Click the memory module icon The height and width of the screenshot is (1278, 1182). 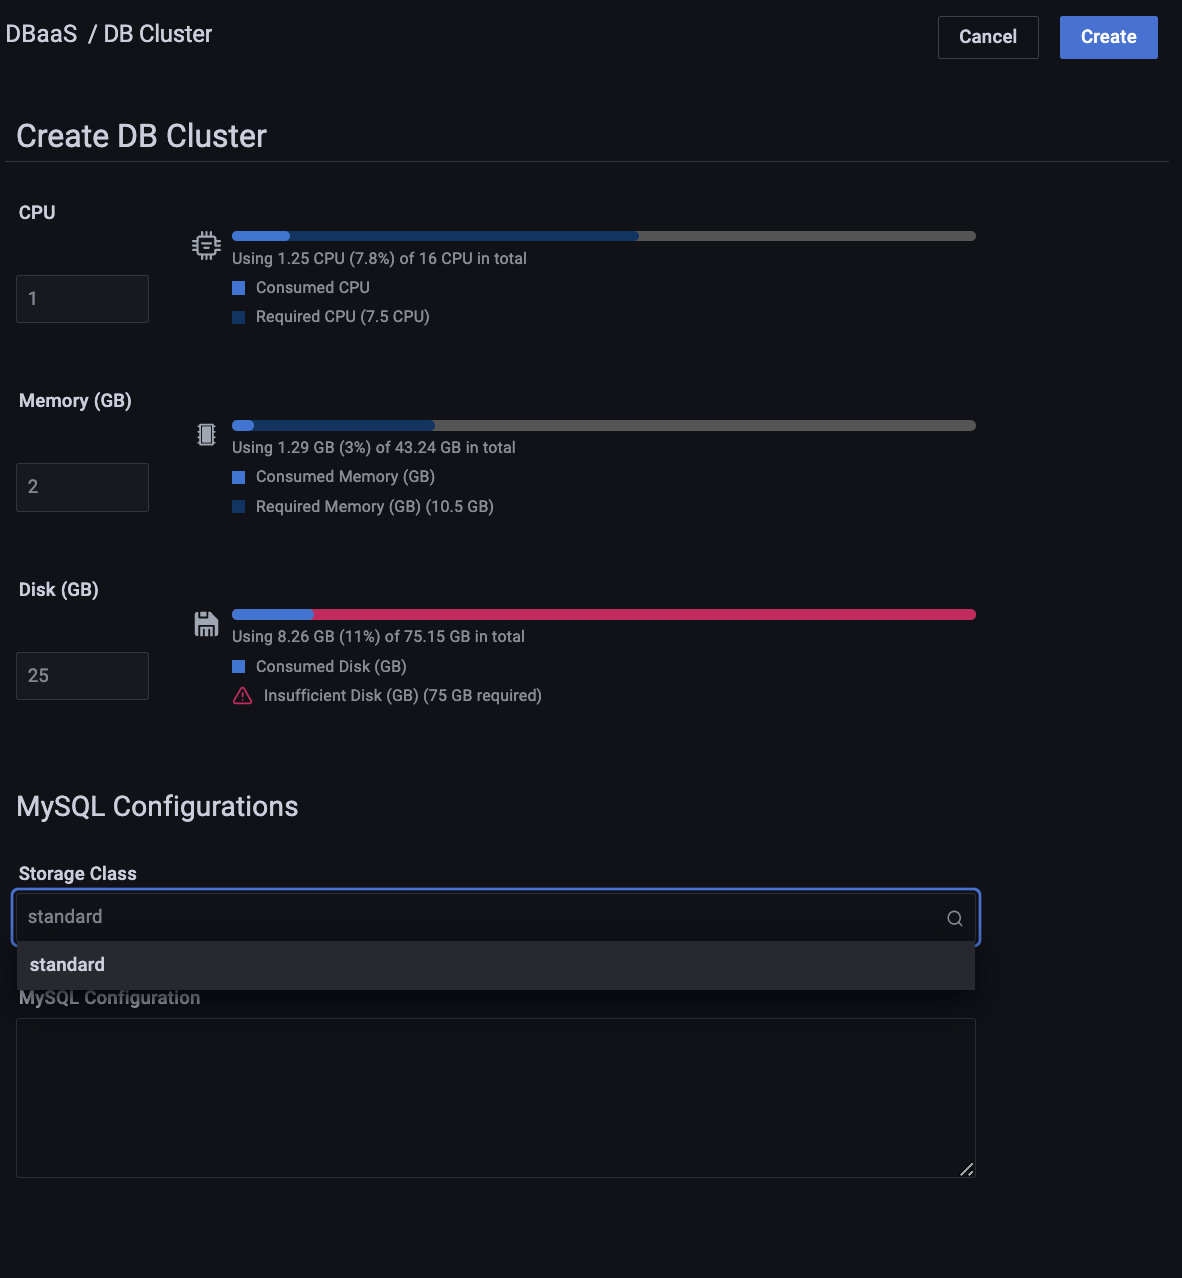(206, 434)
